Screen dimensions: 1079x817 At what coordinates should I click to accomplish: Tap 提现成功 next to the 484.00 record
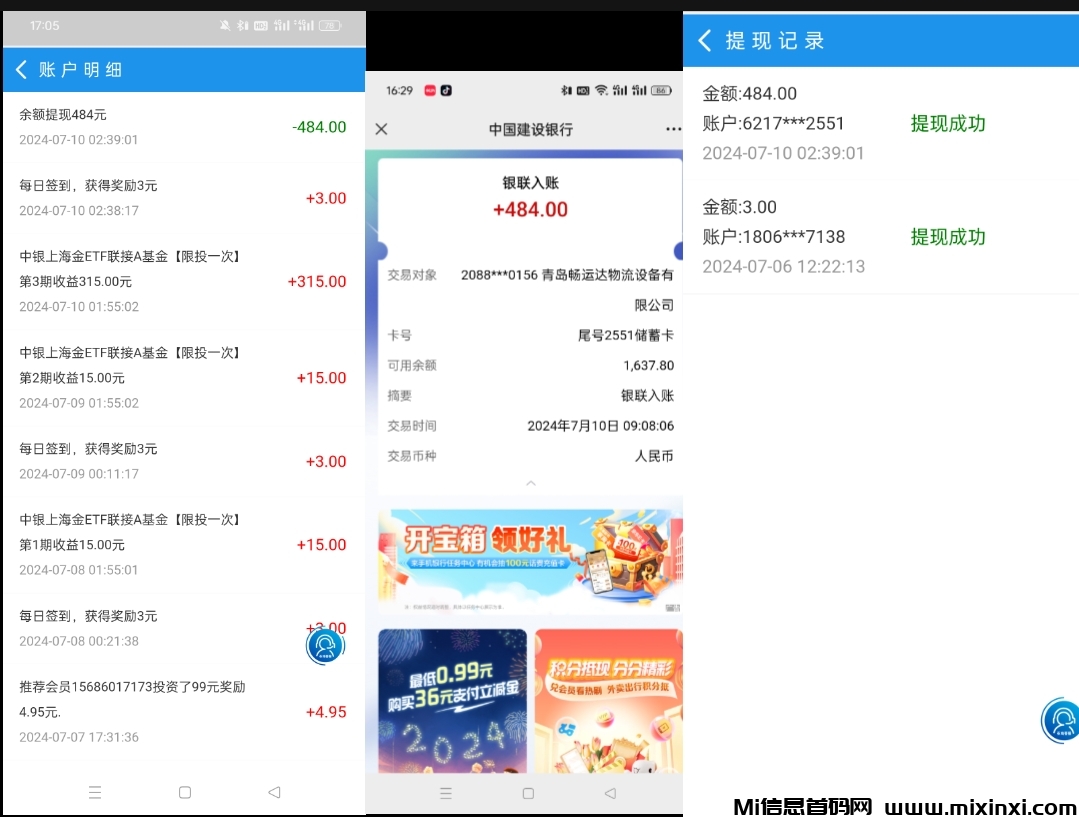pos(947,124)
